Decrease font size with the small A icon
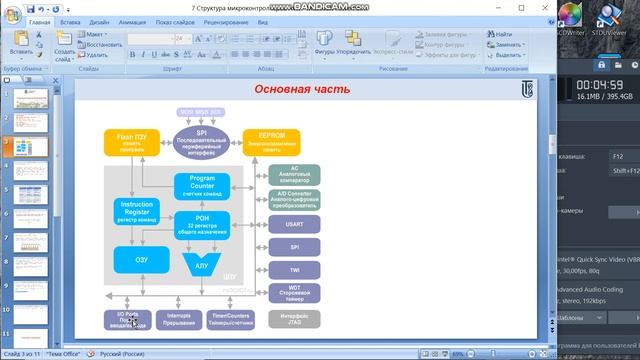 tap(208, 39)
